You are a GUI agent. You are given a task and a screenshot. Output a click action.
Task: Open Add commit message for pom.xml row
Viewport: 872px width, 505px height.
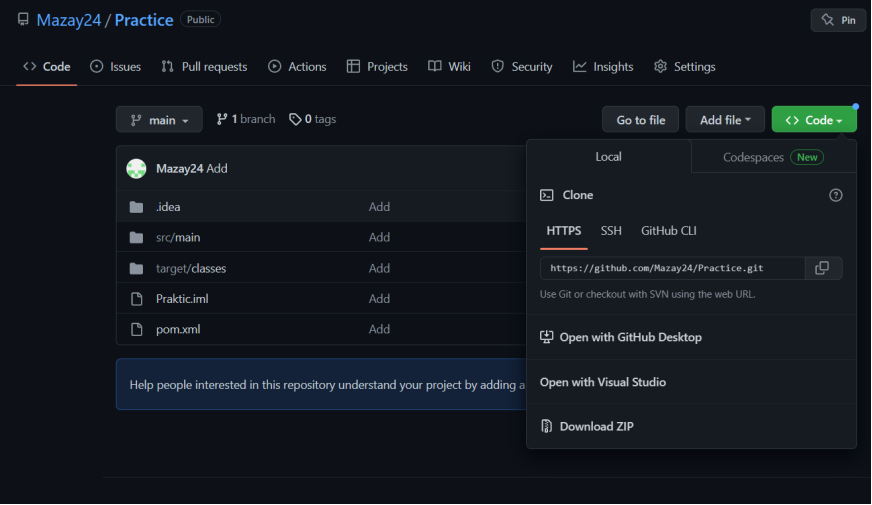(379, 329)
